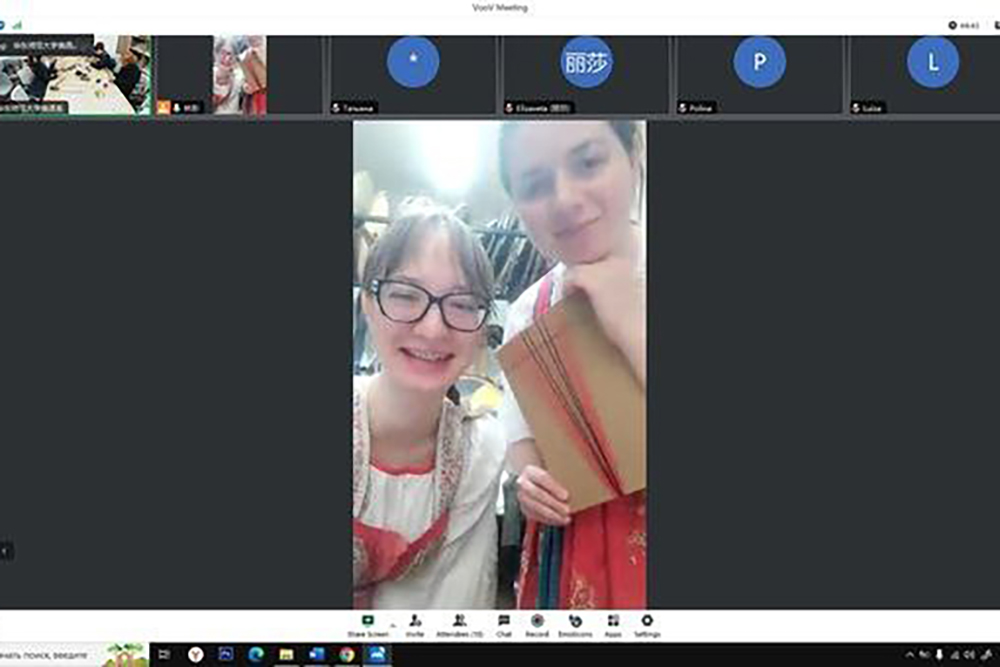Viewport: 1000px width, 667px height.
Task: Open Share Screen in the meeting toolbar
Action: 368,626
